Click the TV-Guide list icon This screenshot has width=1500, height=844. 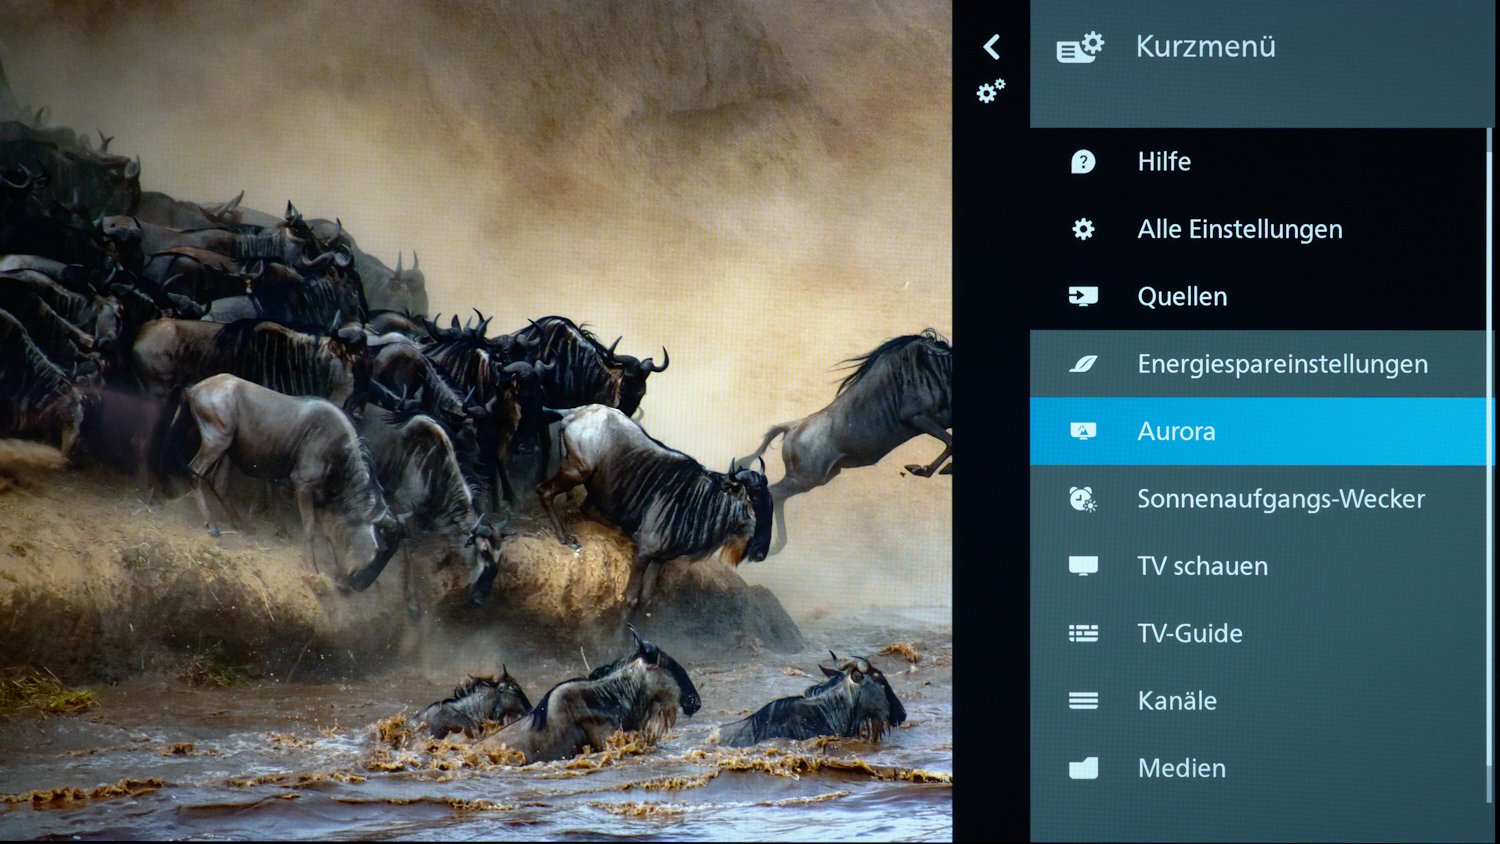tap(1083, 633)
